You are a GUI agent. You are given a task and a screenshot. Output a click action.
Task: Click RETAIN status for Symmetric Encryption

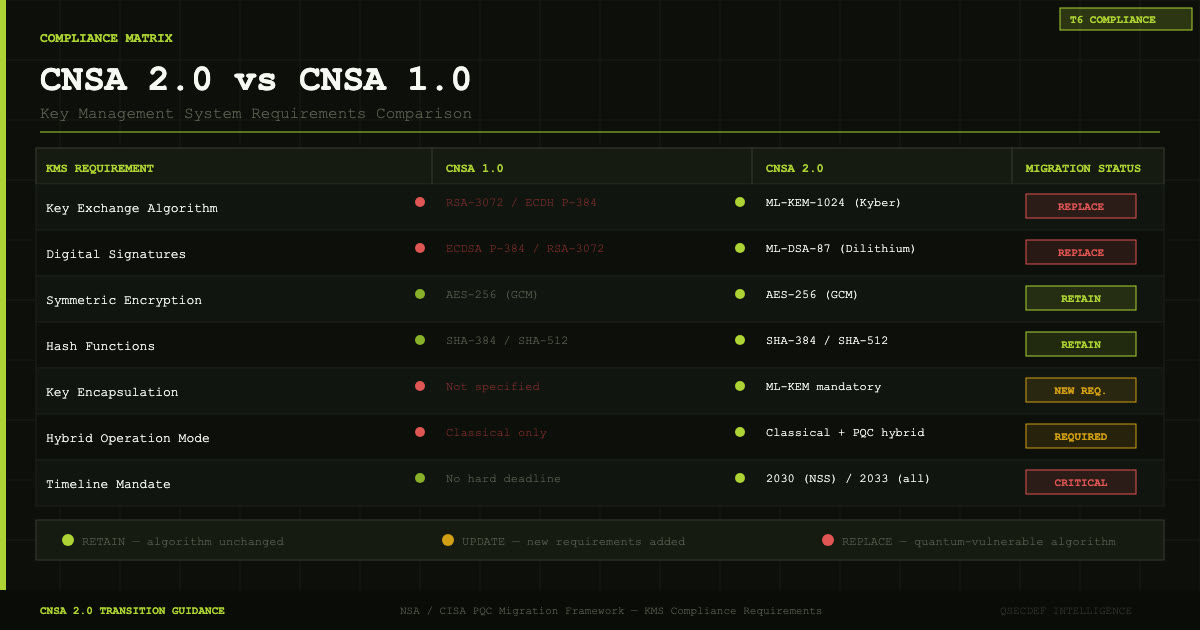1081,298
